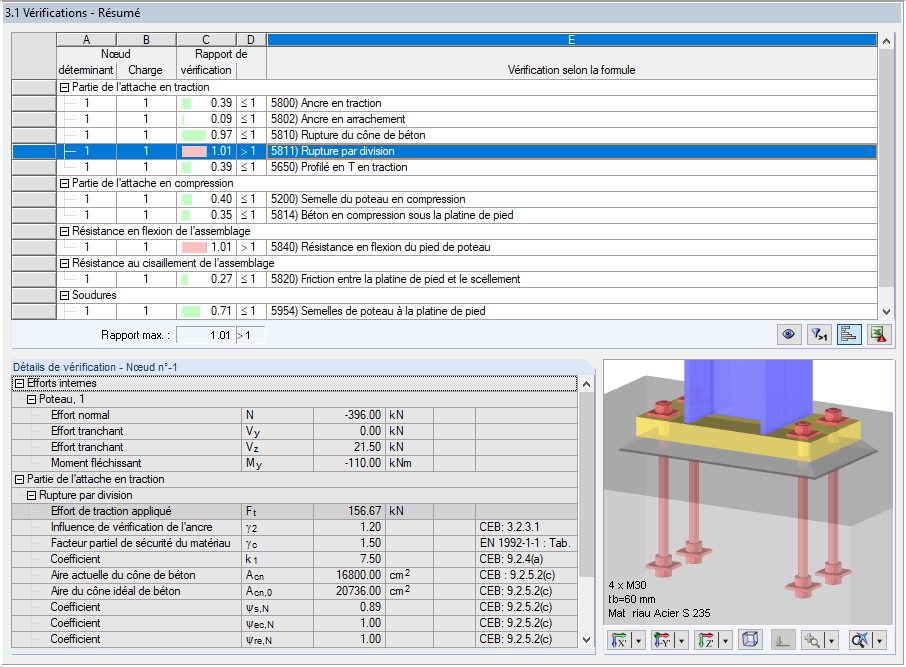Click '0.27' ratio value cell

point(206,279)
